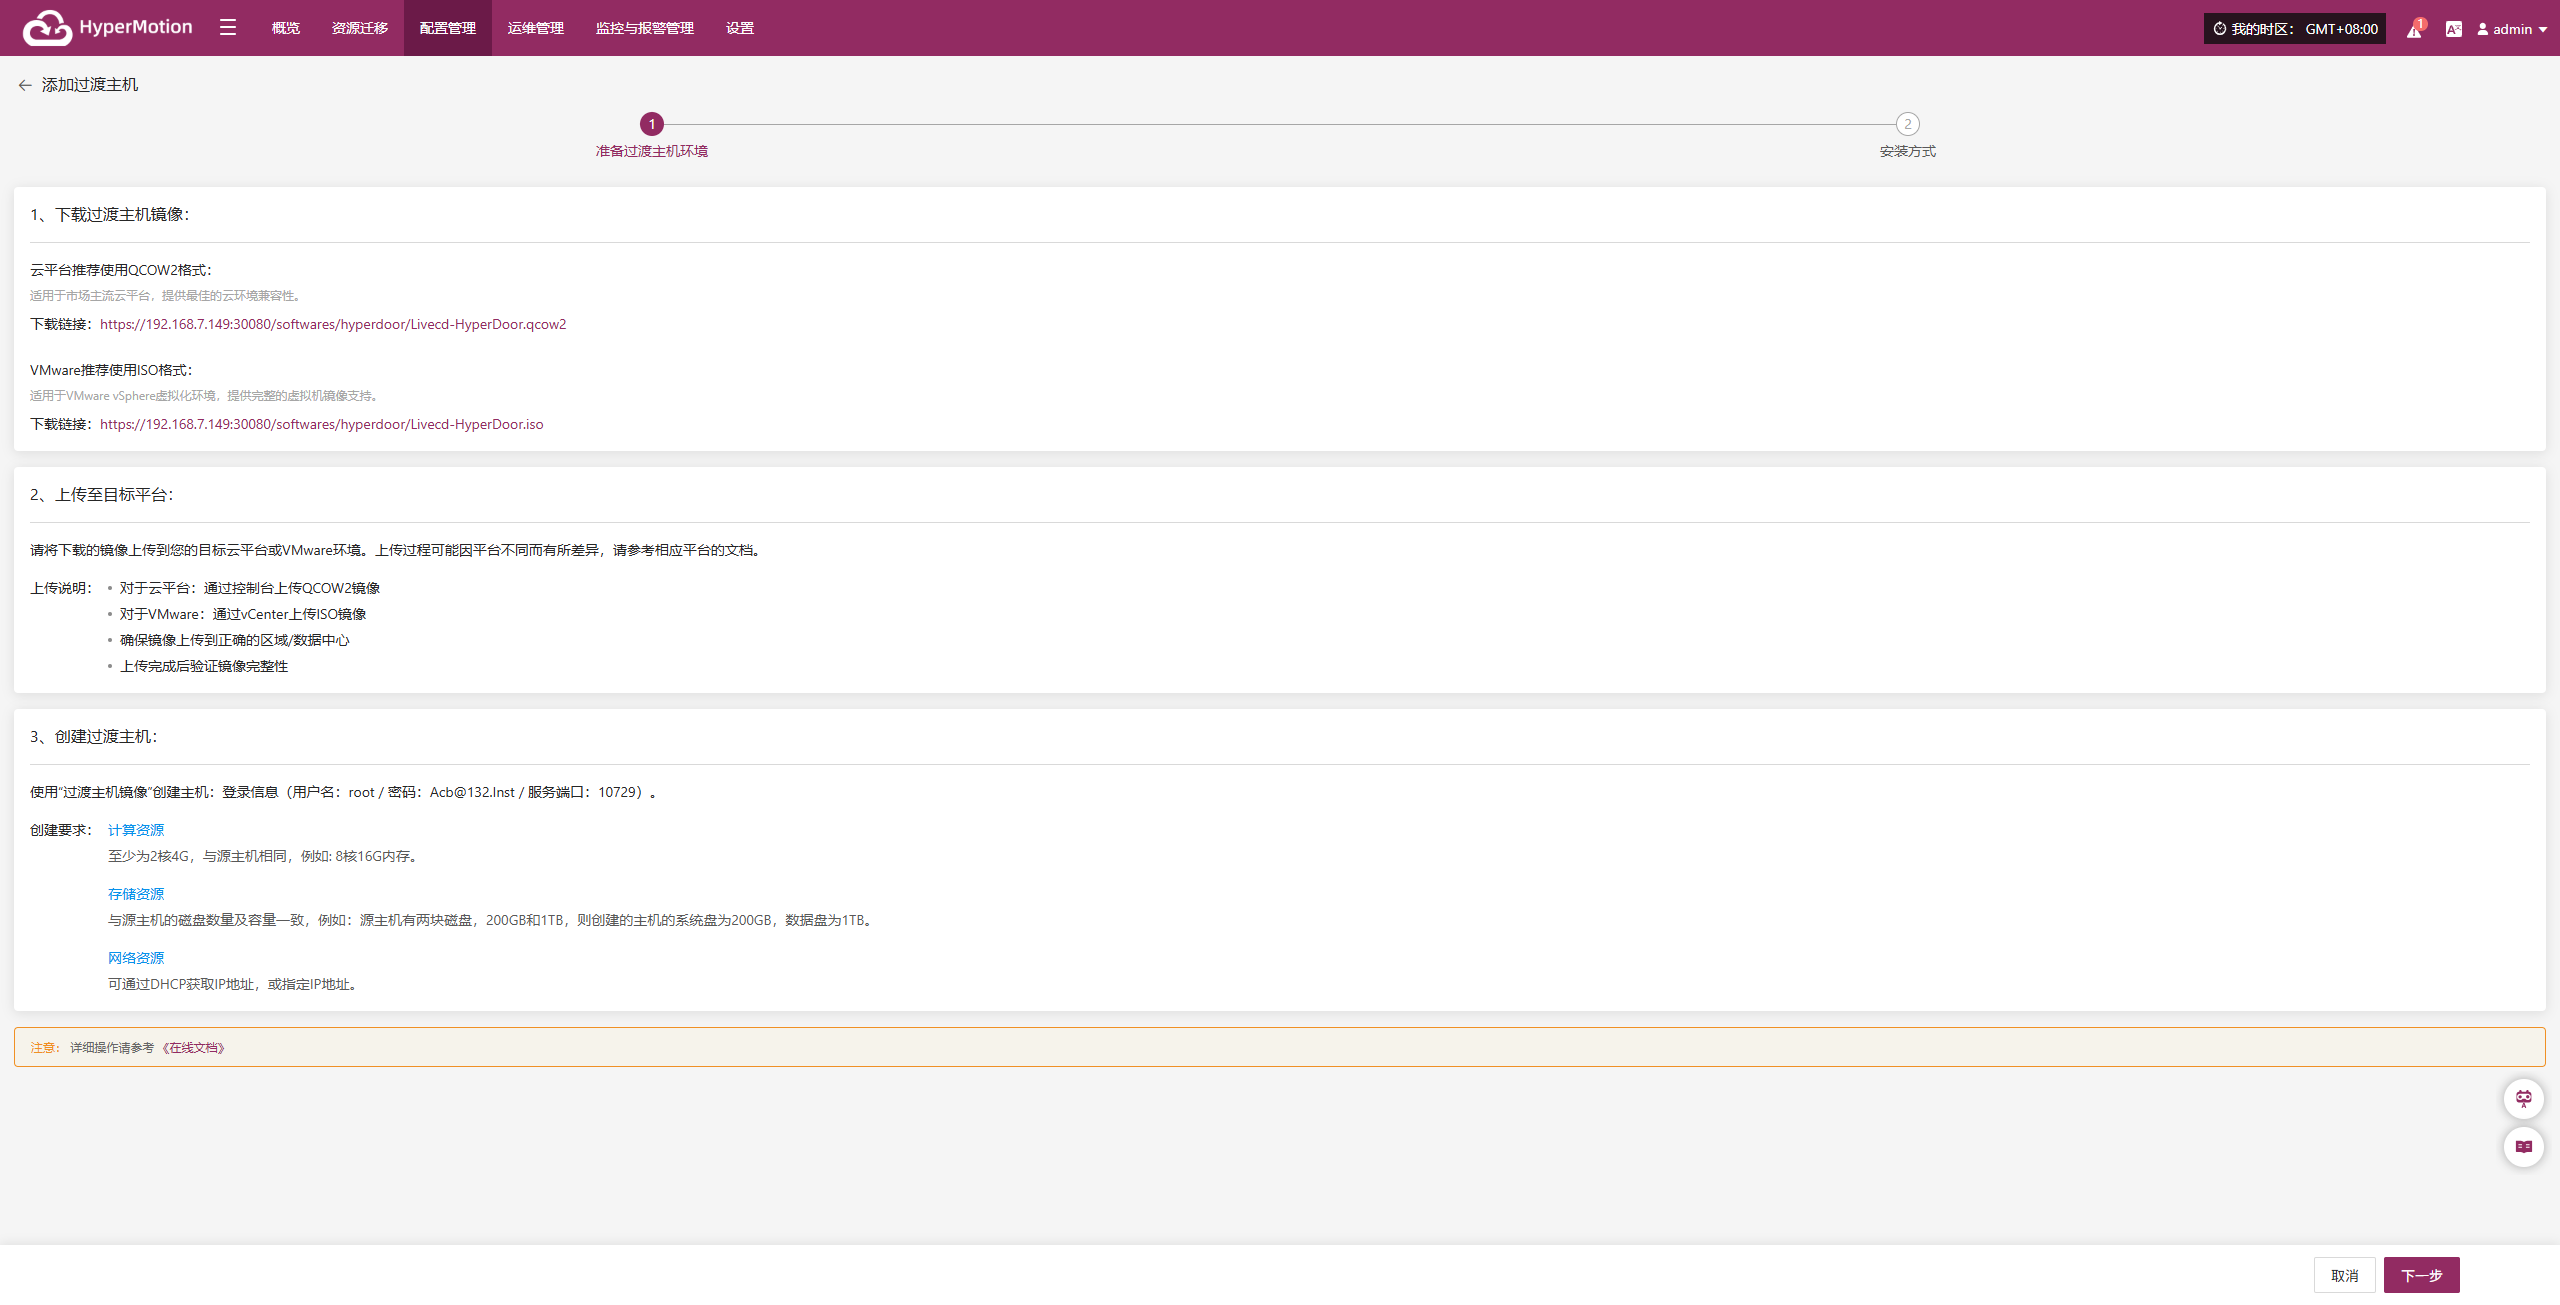Click the back arrow beside 添加过渡主机

click(25, 86)
